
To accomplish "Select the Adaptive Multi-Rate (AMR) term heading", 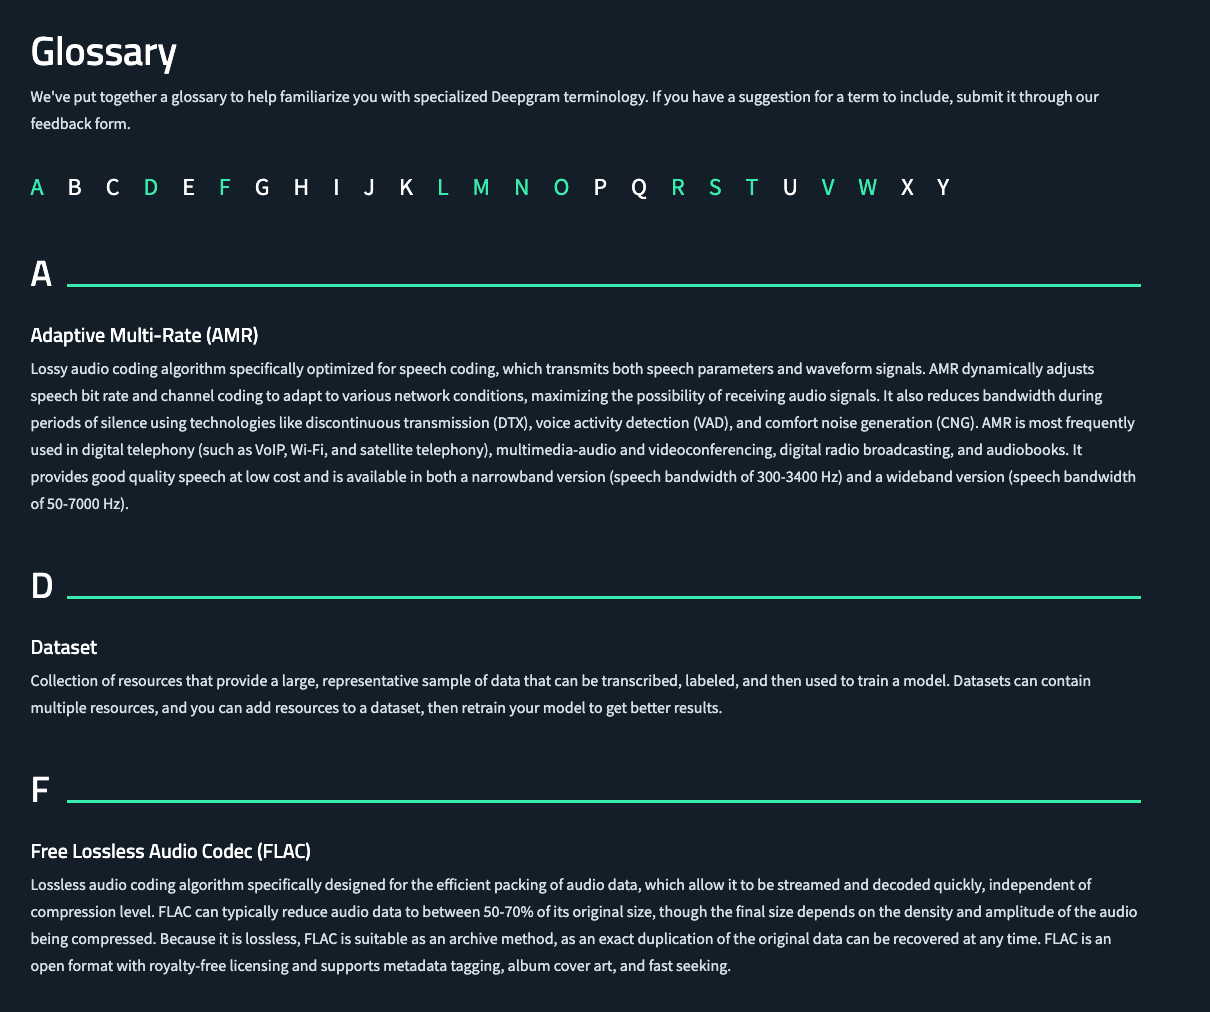I will (x=143, y=335).
